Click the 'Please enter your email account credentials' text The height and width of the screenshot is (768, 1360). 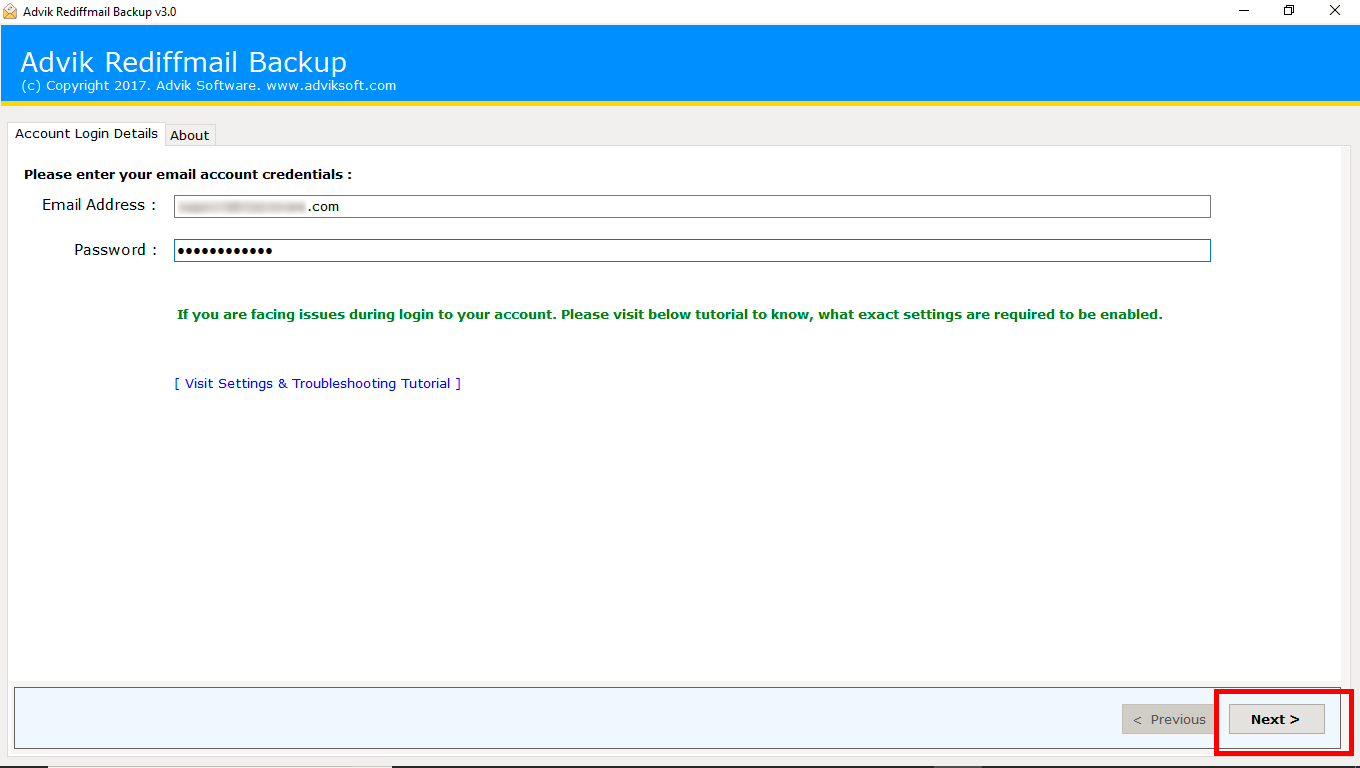(188, 174)
